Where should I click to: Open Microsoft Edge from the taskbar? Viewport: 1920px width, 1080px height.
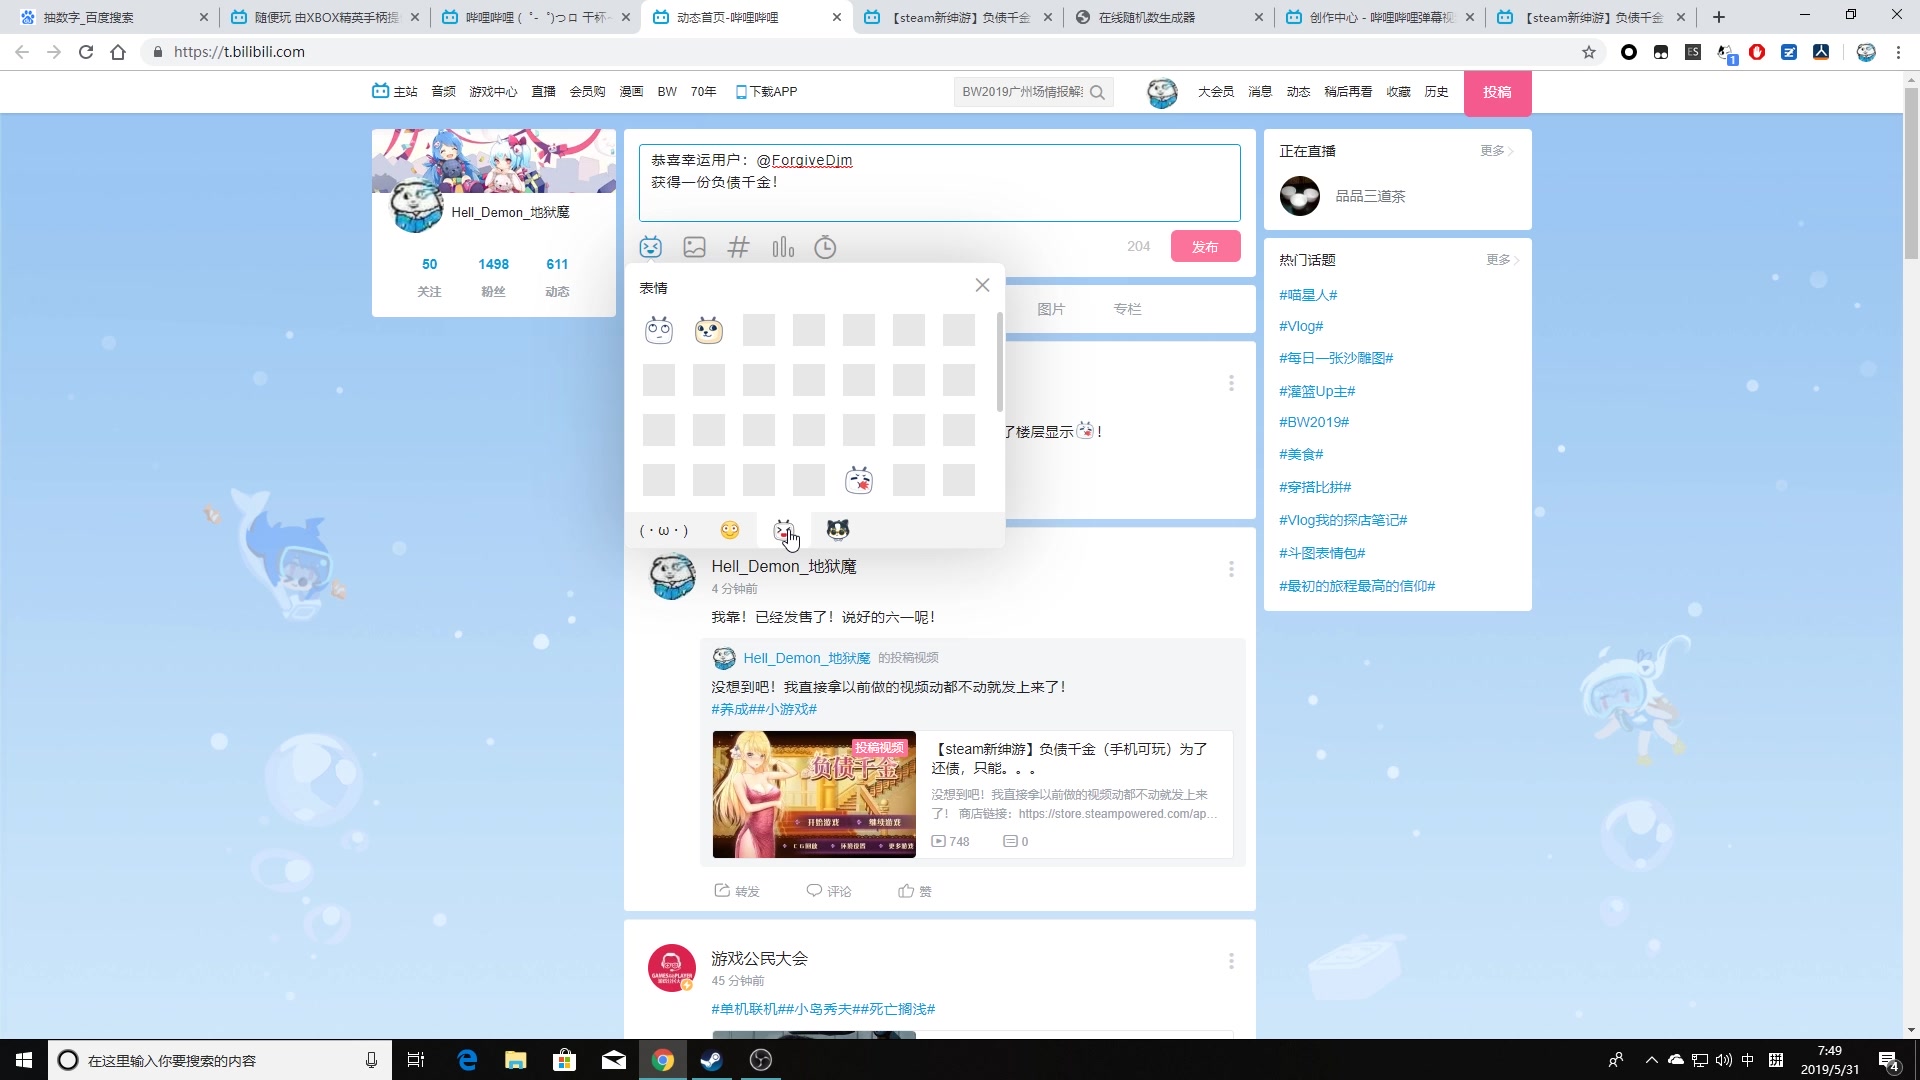coord(467,1060)
